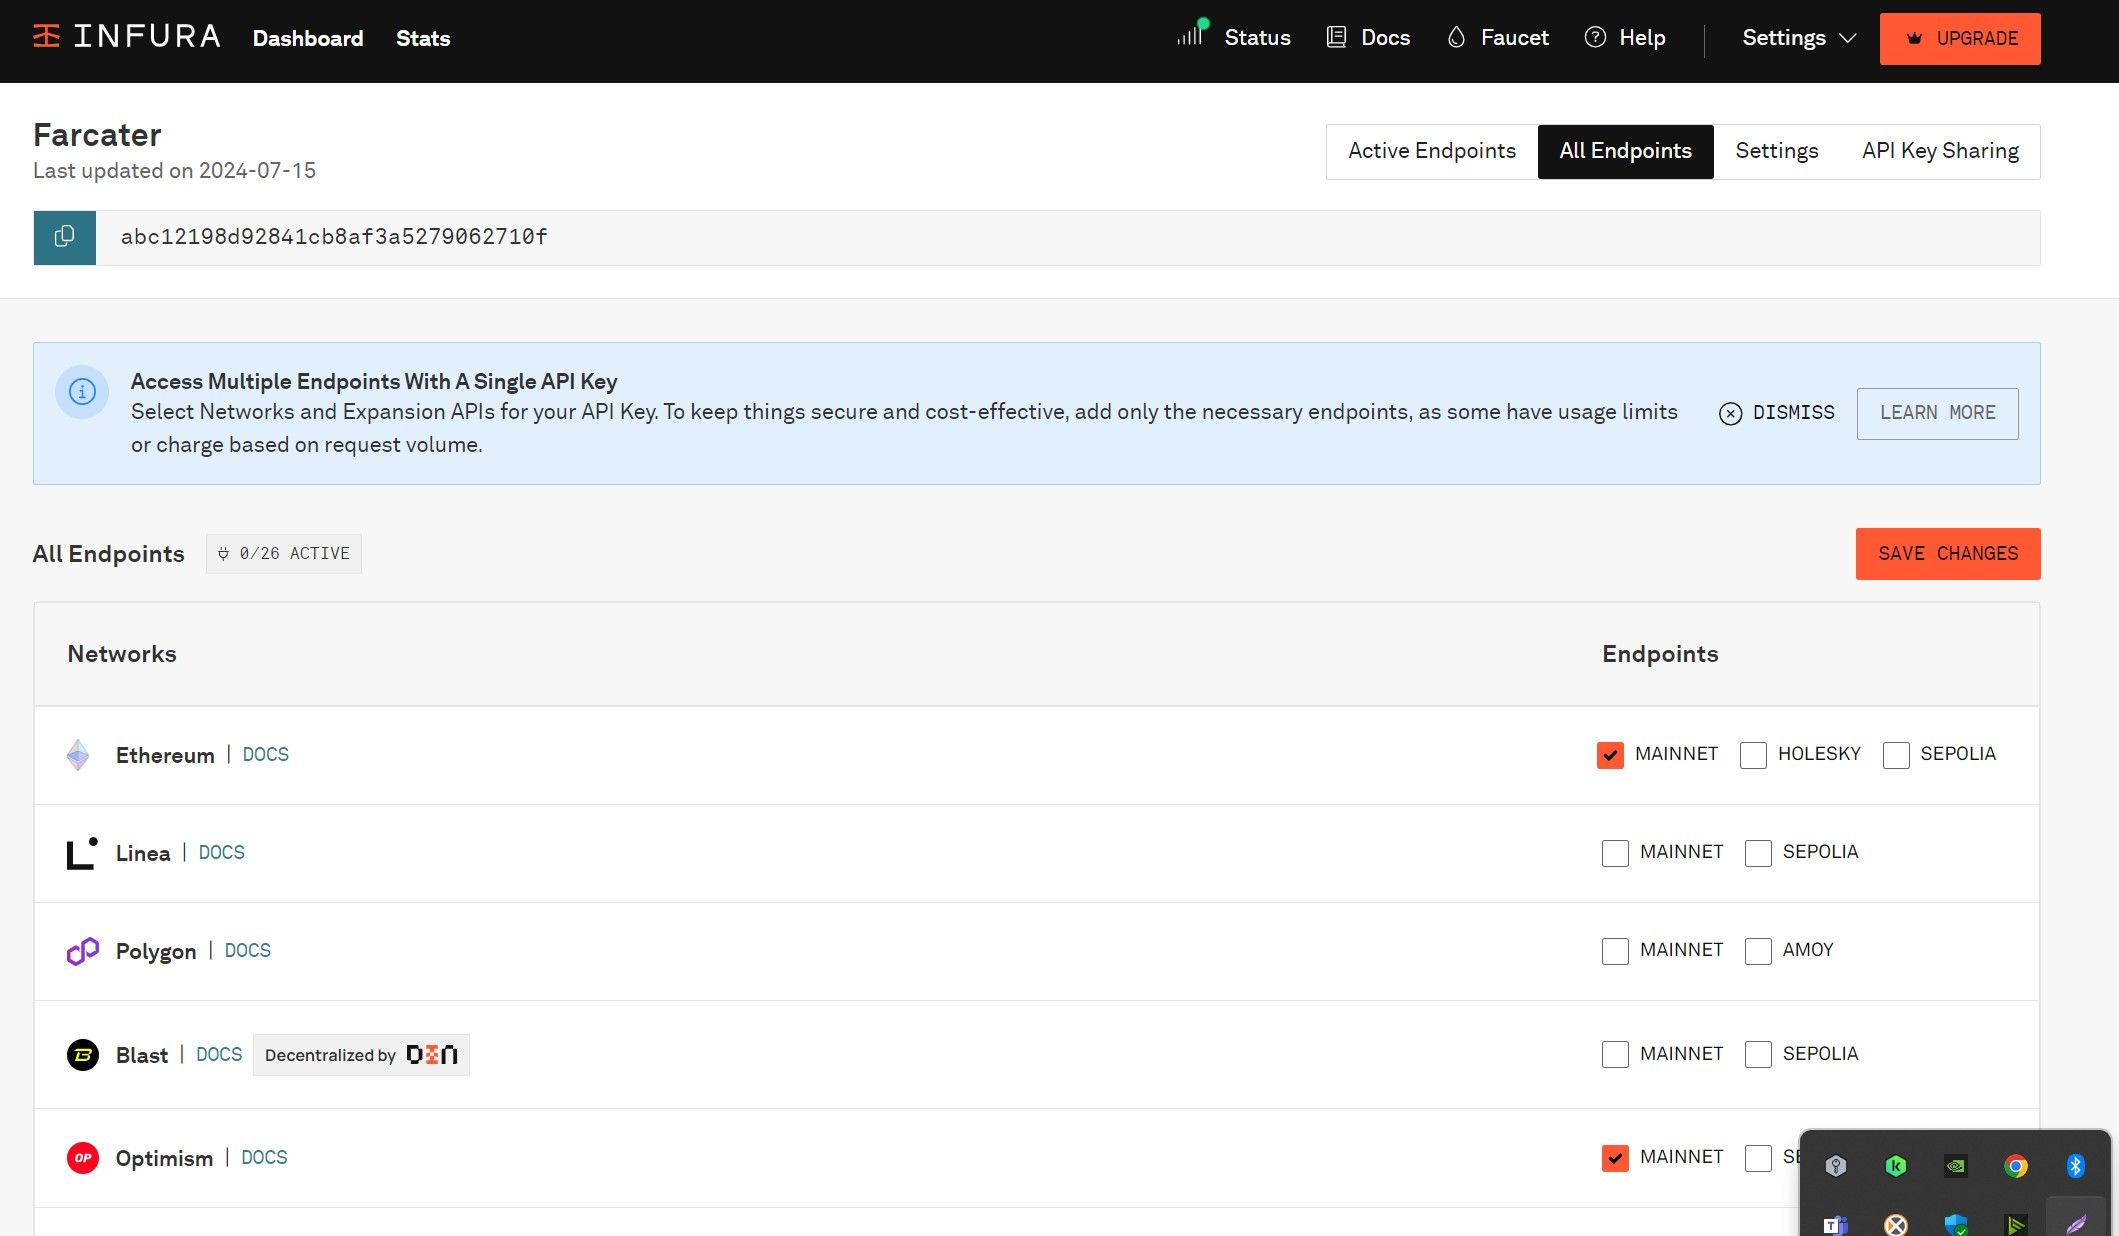Click the API key text field
The width and height of the screenshot is (2119, 1236).
1068,238
